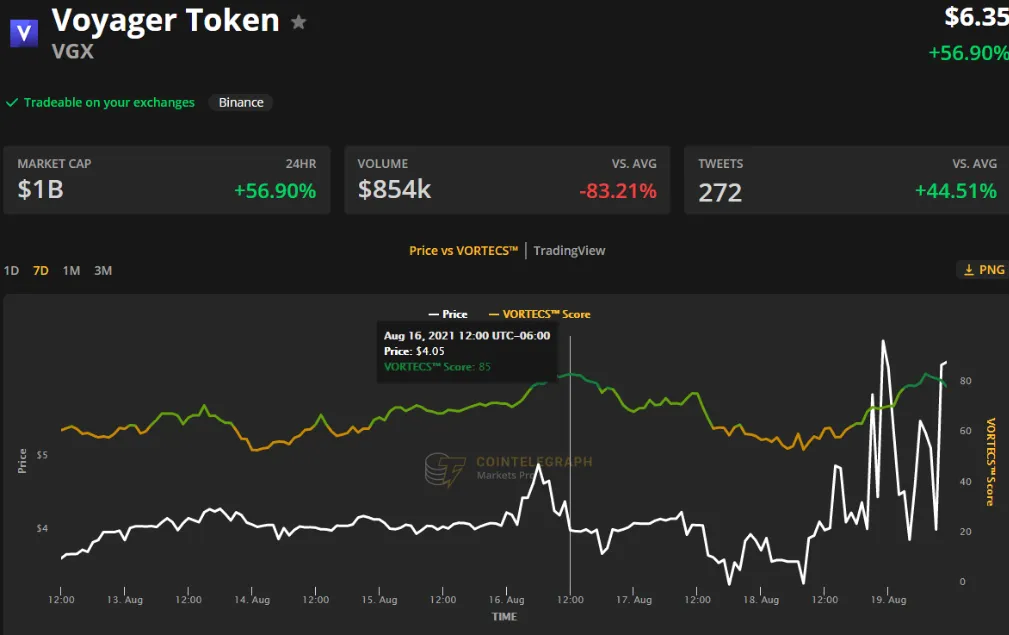Click the VGX ticker symbol
Viewport: 1009px width, 635px height.
point(73,51)
